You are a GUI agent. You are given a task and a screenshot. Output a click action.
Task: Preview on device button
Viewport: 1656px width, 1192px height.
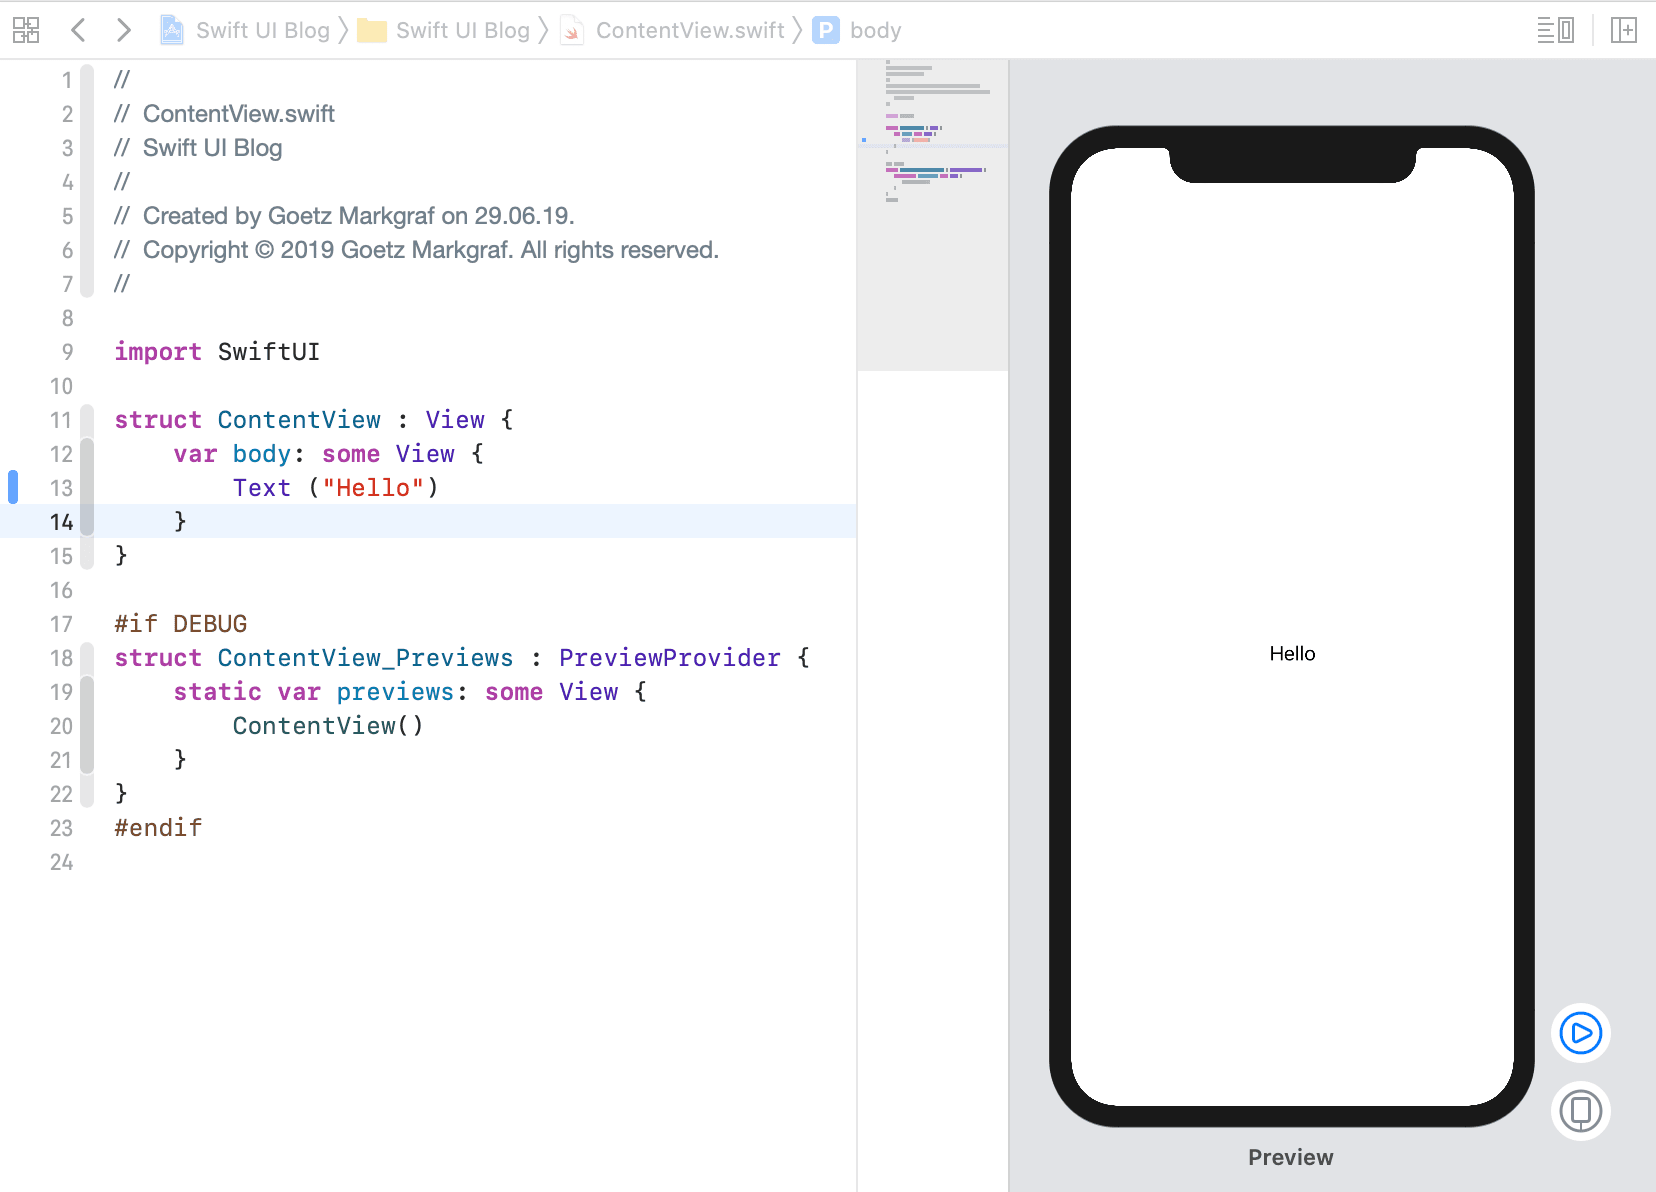(x=1580, y=1111)
